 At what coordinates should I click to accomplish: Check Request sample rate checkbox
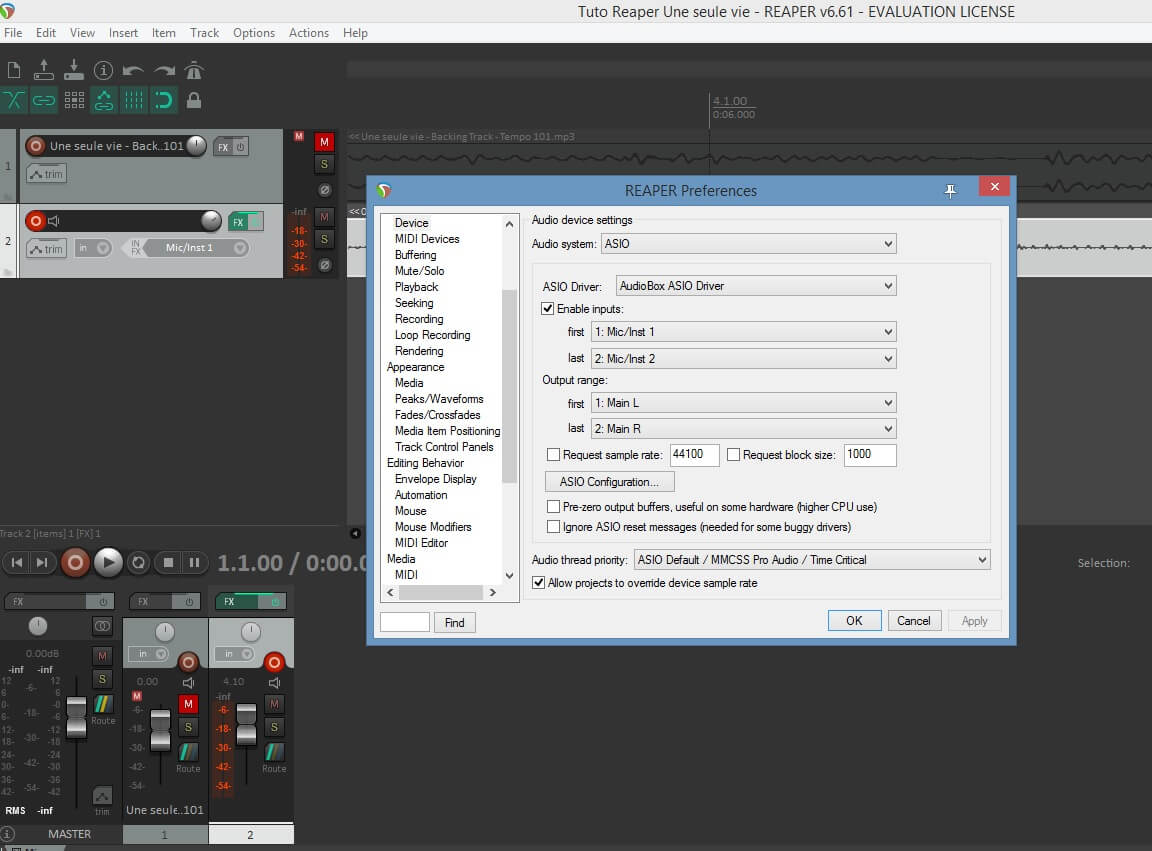coord(553,455)
